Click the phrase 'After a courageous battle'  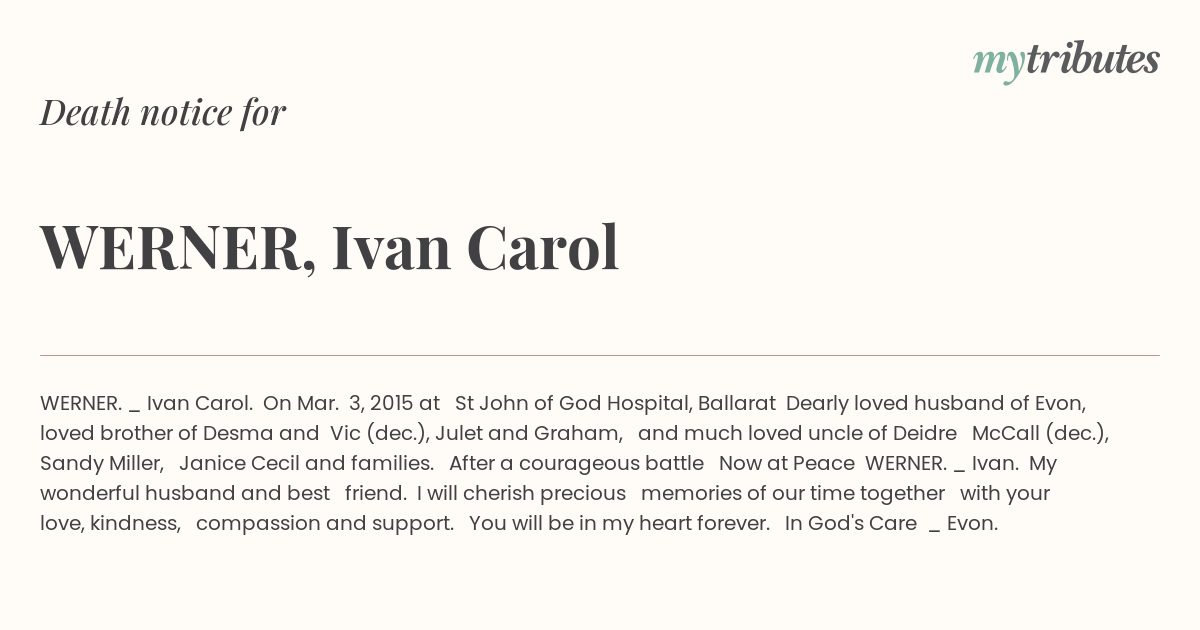point(576,463)
